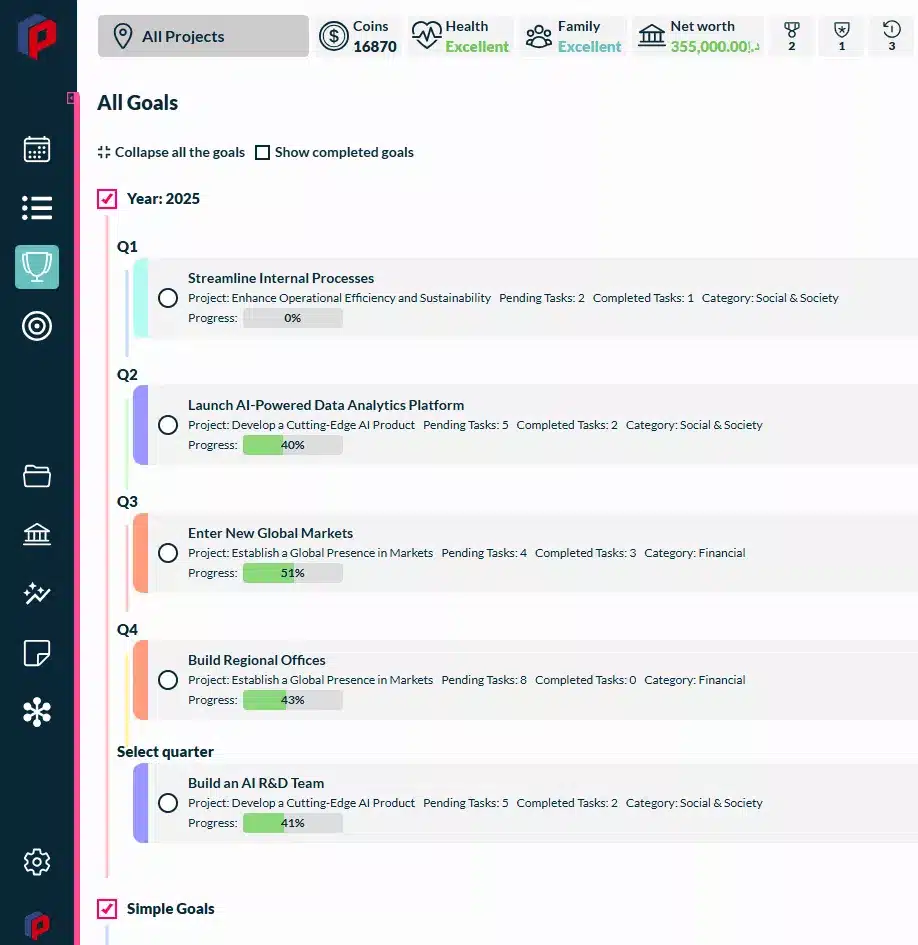The height and width of the screenshot is (945, 918).
Task: Mark Build an AI R&D Team complete
Action: 168,803
